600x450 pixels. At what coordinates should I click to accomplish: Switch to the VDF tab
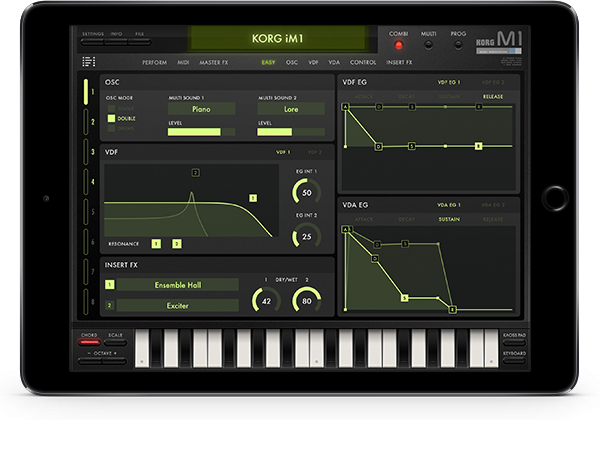click(313, 62)
